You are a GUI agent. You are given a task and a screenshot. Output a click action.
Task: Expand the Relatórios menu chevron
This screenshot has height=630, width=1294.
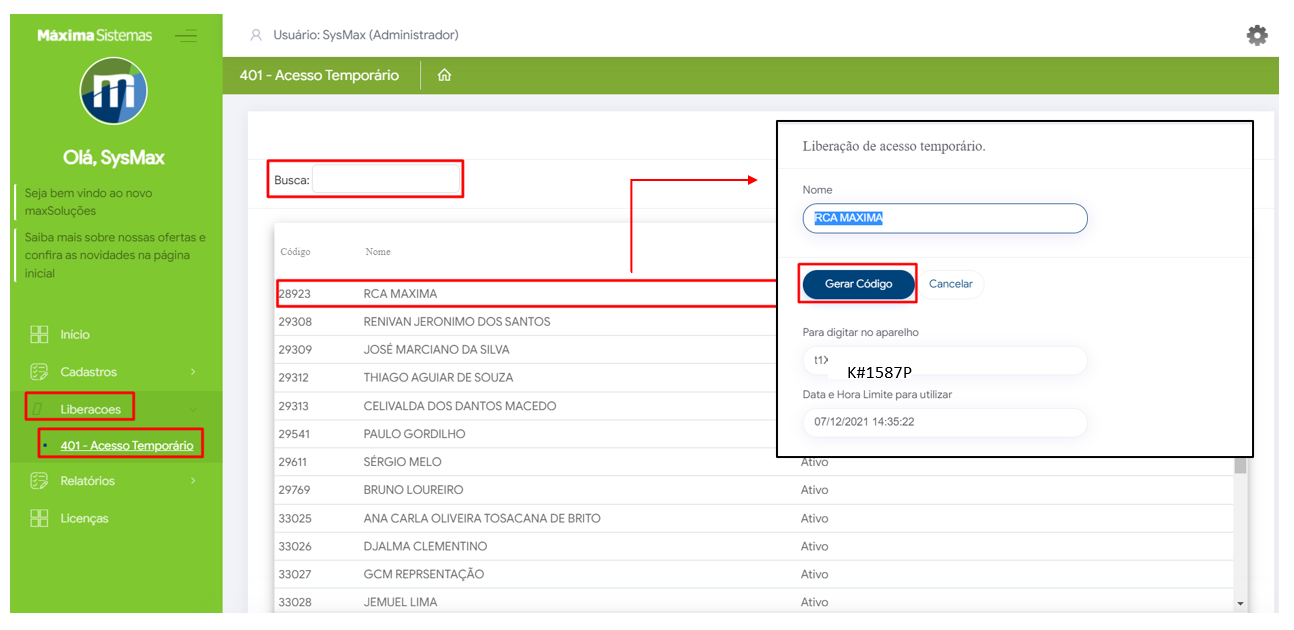(193, 481)
